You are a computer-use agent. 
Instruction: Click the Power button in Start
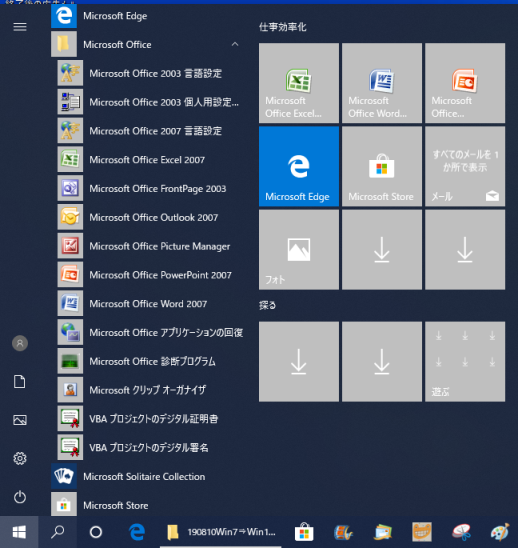point(20,497)
